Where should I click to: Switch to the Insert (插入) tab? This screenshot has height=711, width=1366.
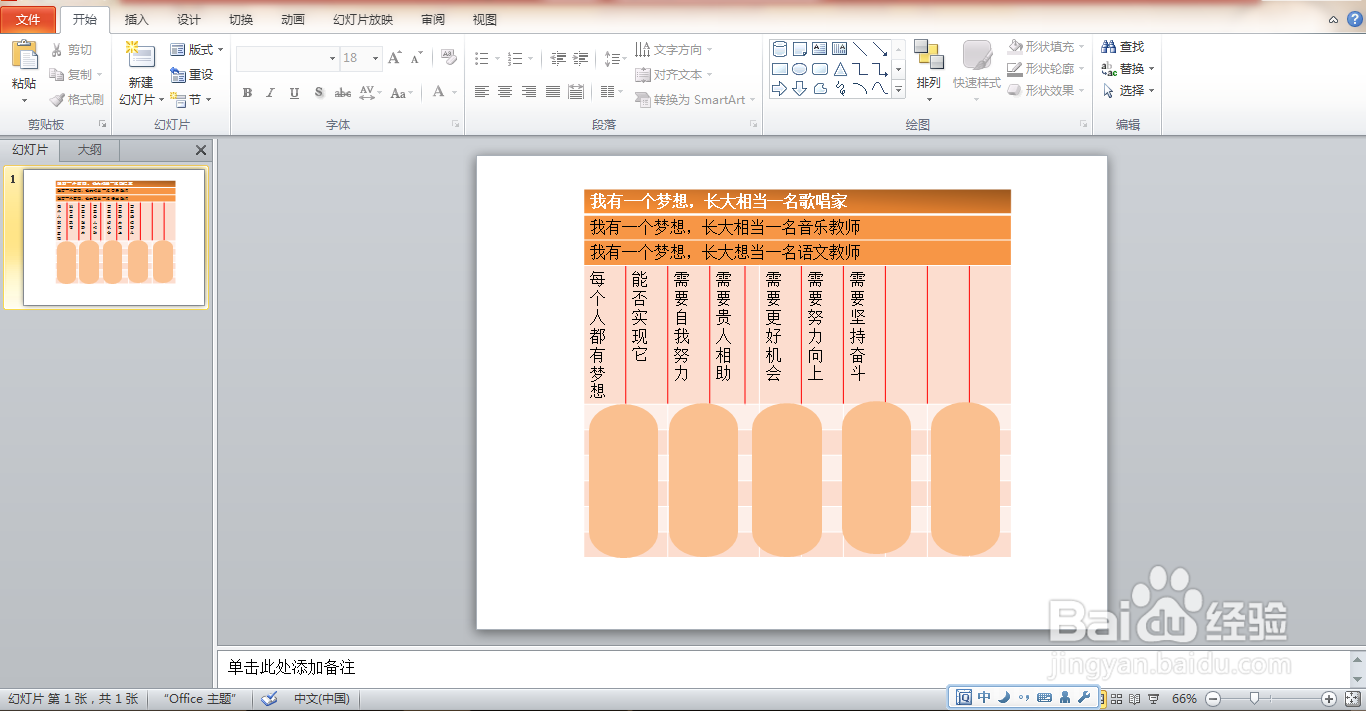coord(137,20)
